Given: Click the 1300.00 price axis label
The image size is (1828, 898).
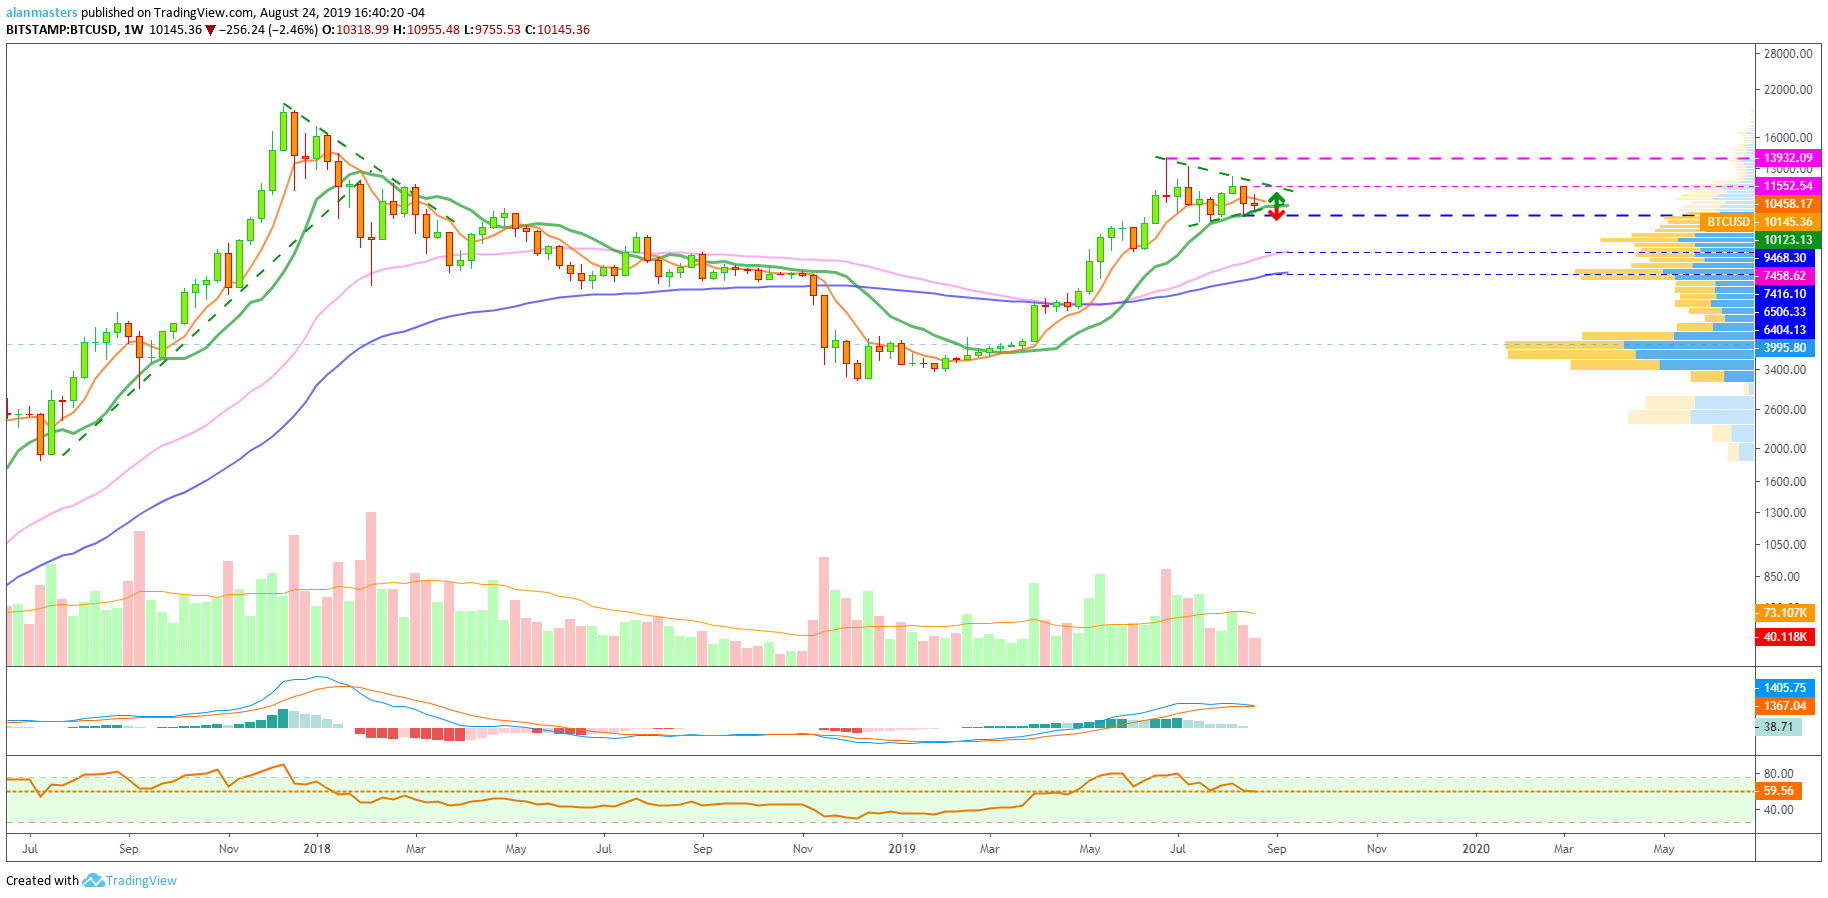Looking at the screenshot, I should (1785, 513).
